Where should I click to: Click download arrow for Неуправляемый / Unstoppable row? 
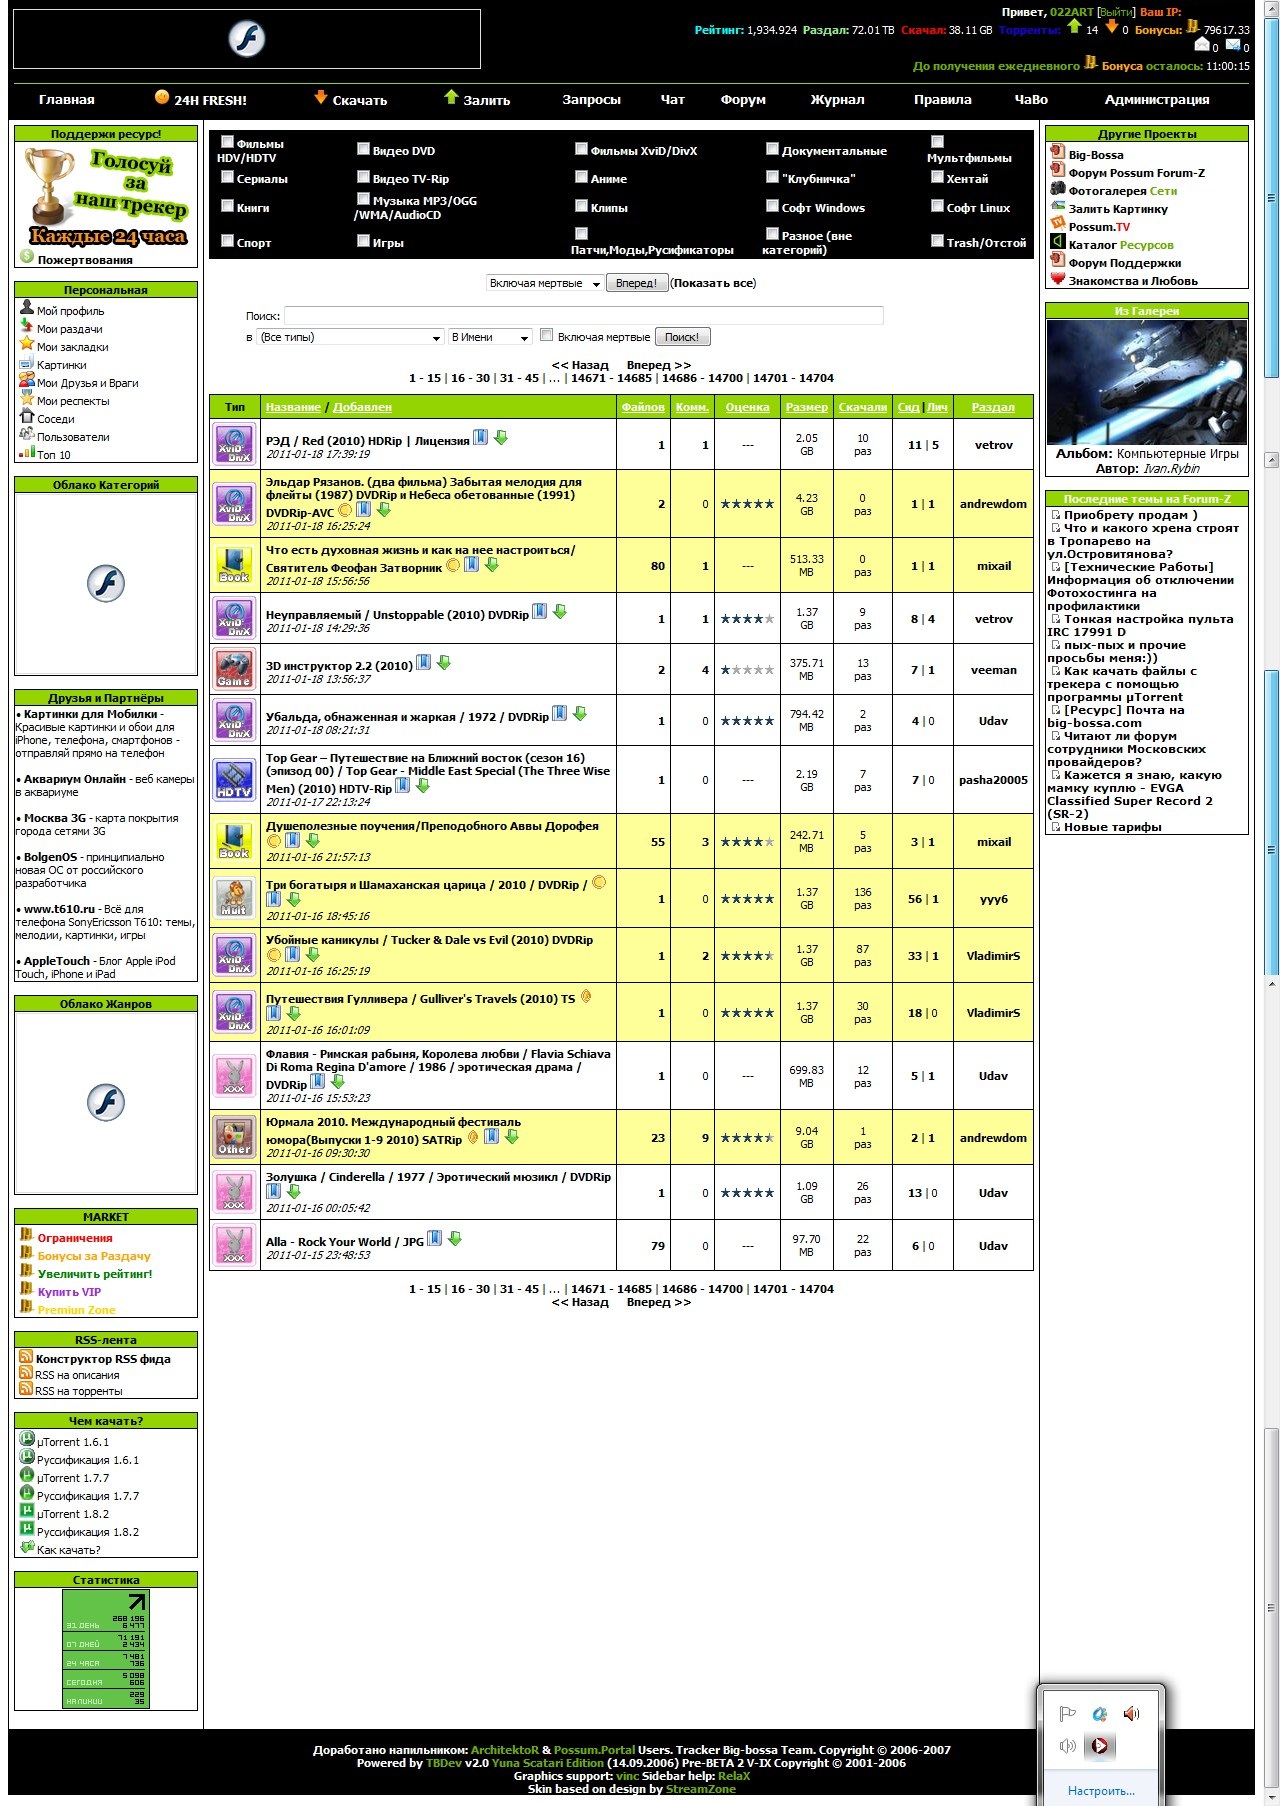tap(560, 611)
